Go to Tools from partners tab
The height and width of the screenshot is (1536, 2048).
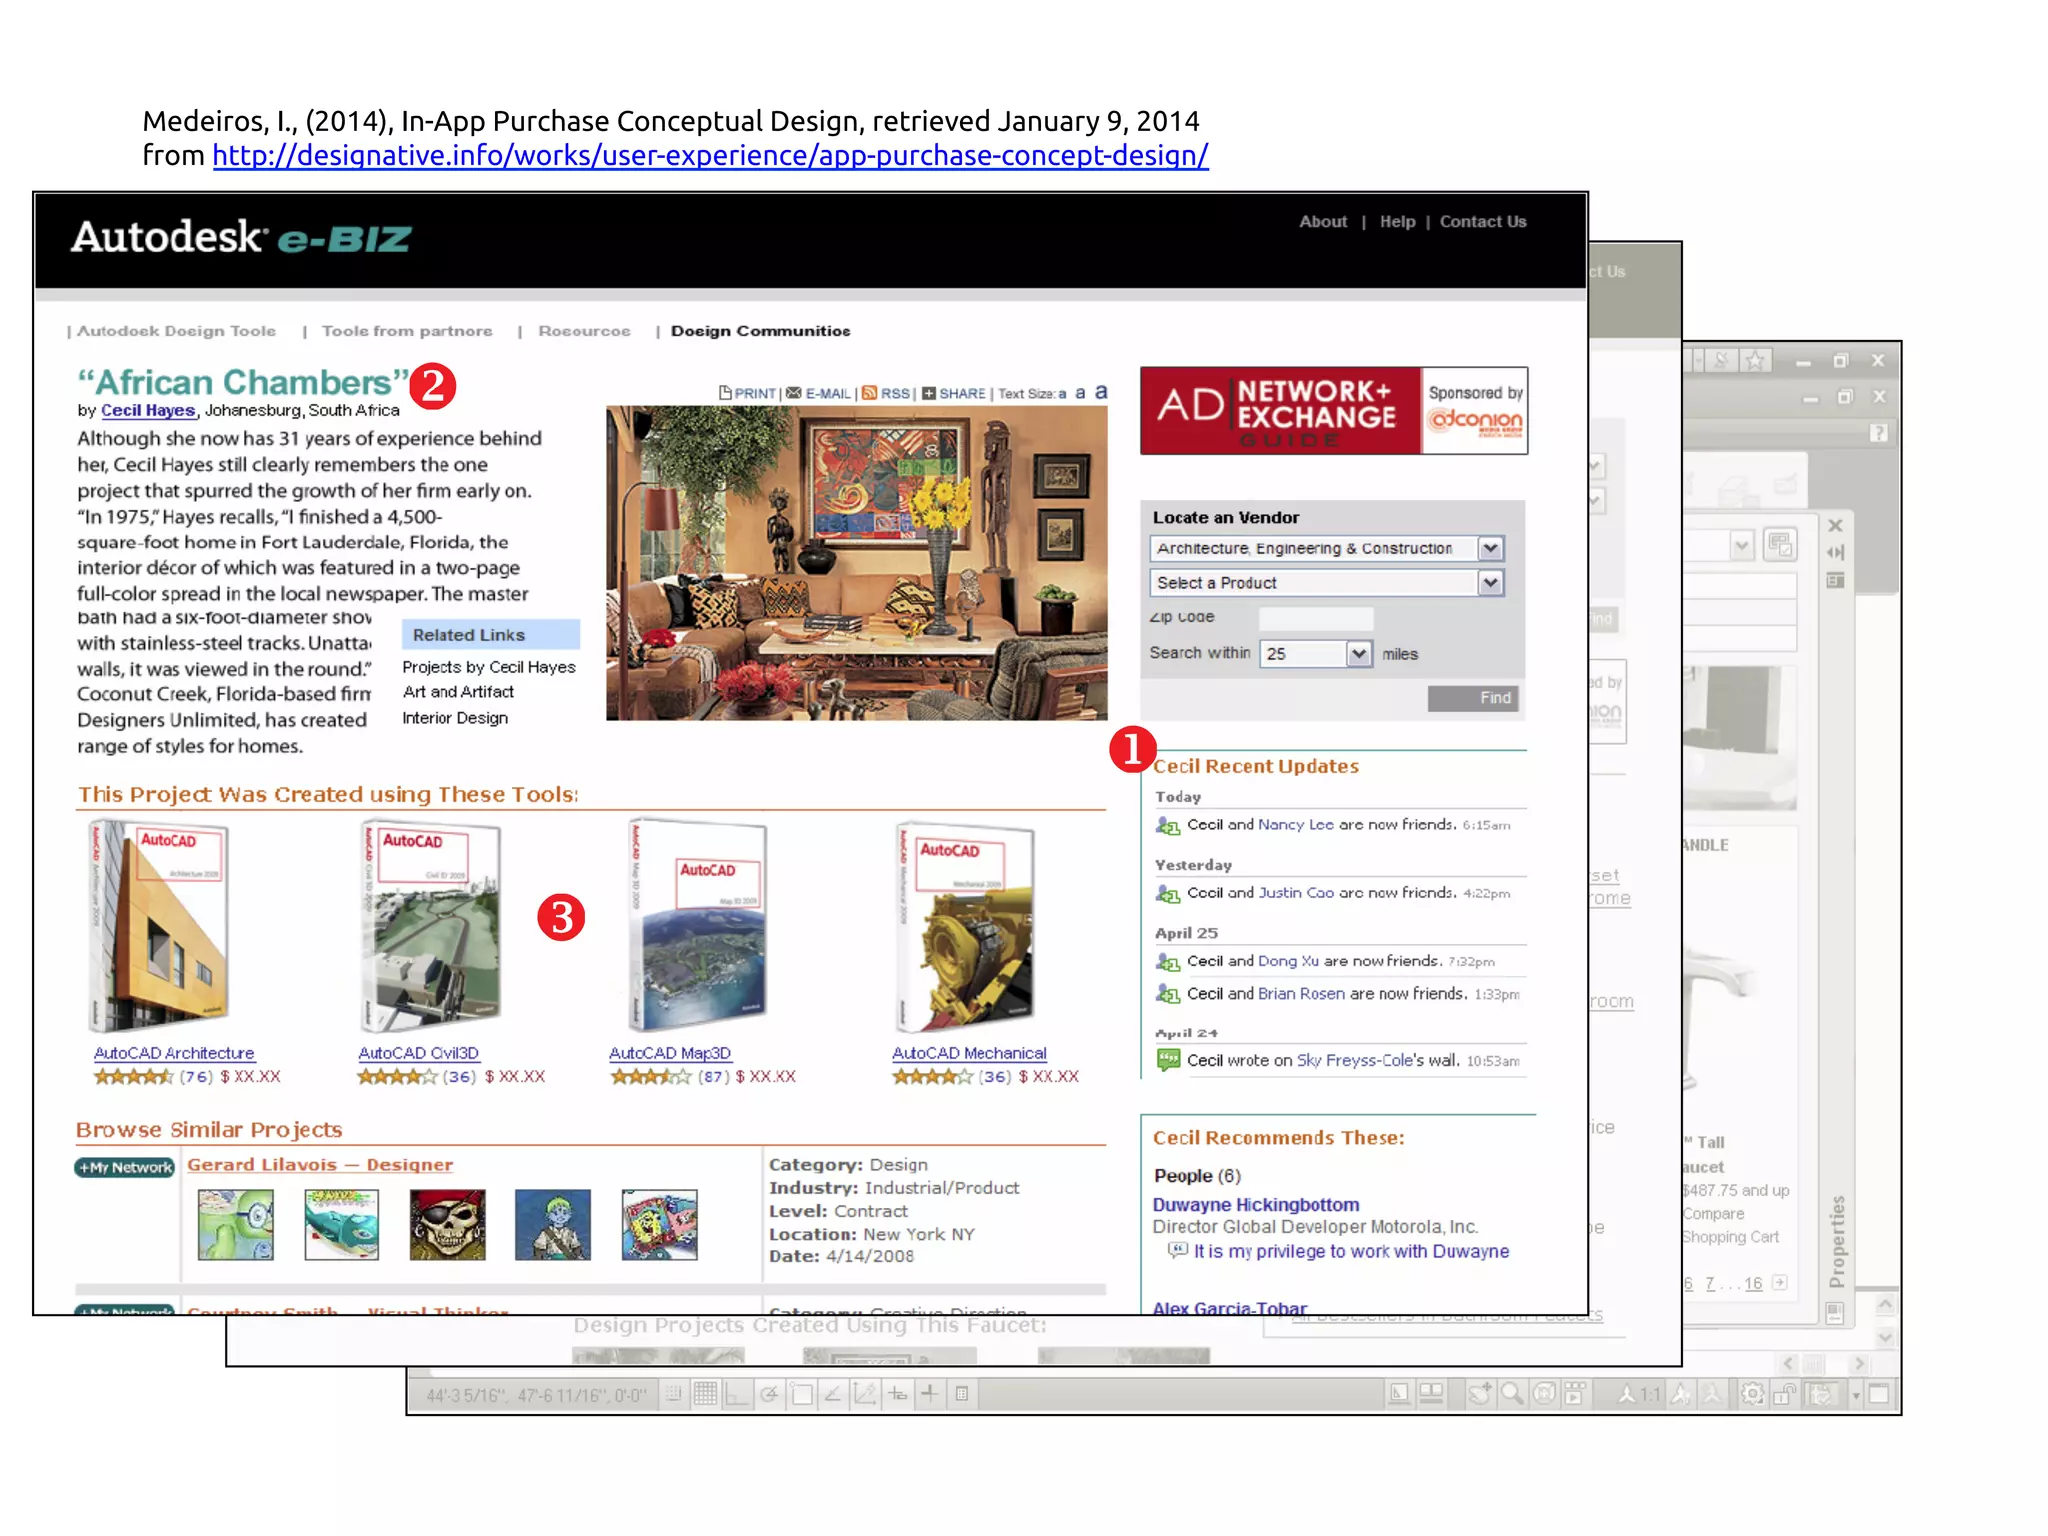coord(406,331)
